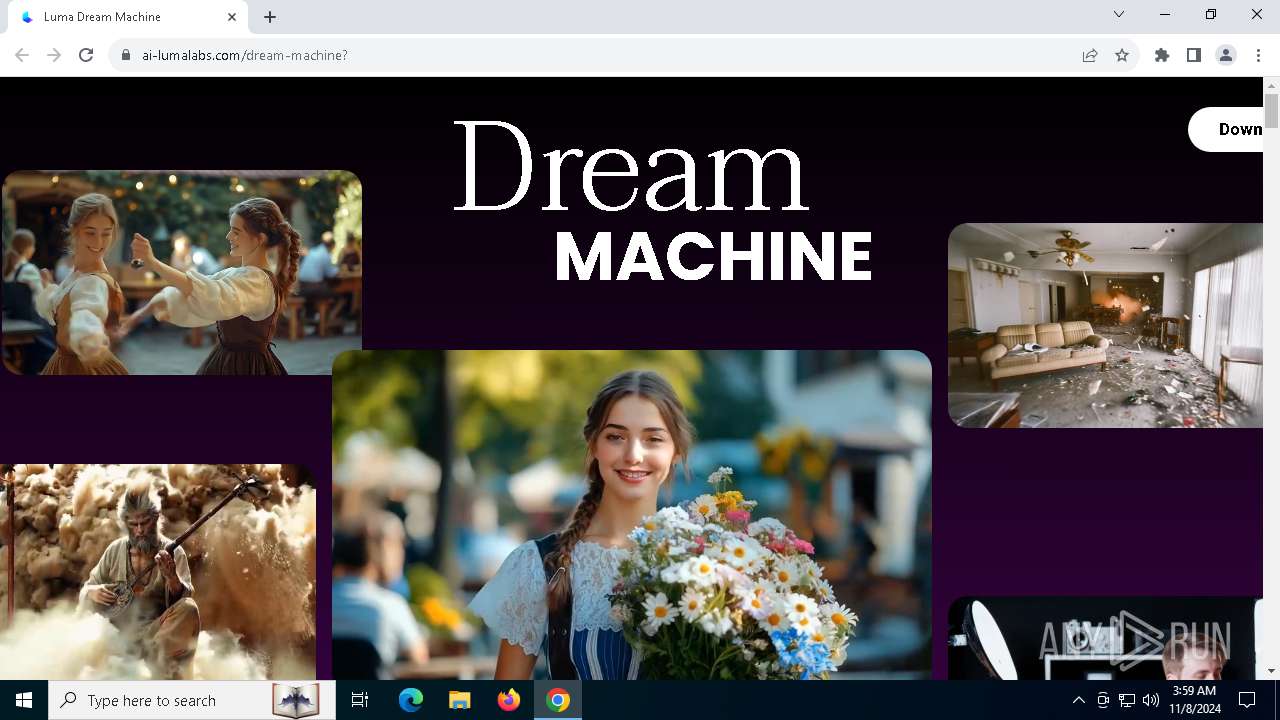Image resolution: width=1280 pixels, height=720 pixels.
Task: Click the page scrollbar thumb
Action: [1271, 111]
